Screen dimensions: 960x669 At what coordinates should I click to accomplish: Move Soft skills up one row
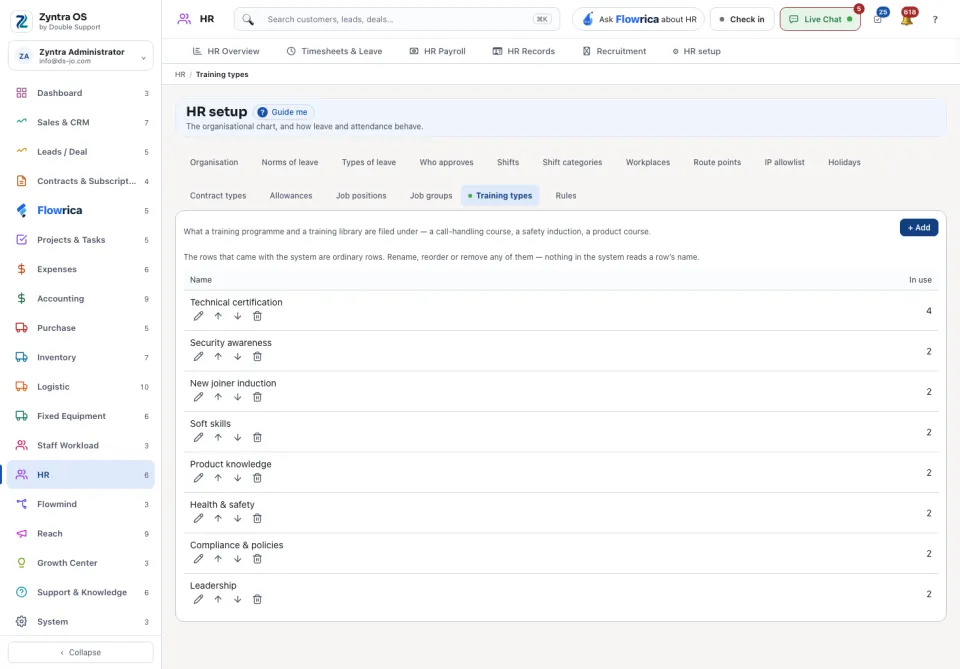(218, 438)
